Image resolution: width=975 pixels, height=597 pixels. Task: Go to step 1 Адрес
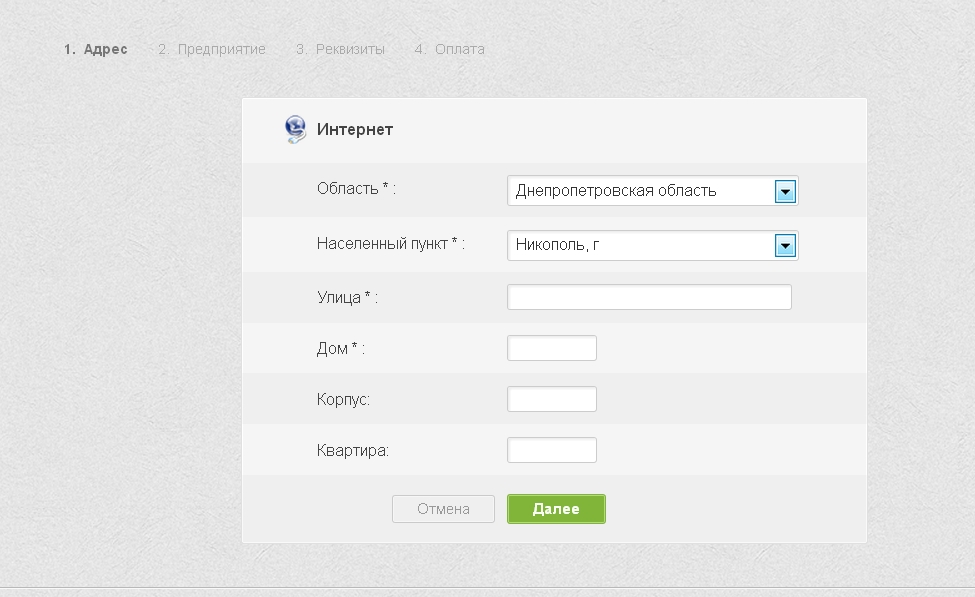(96, 49)
